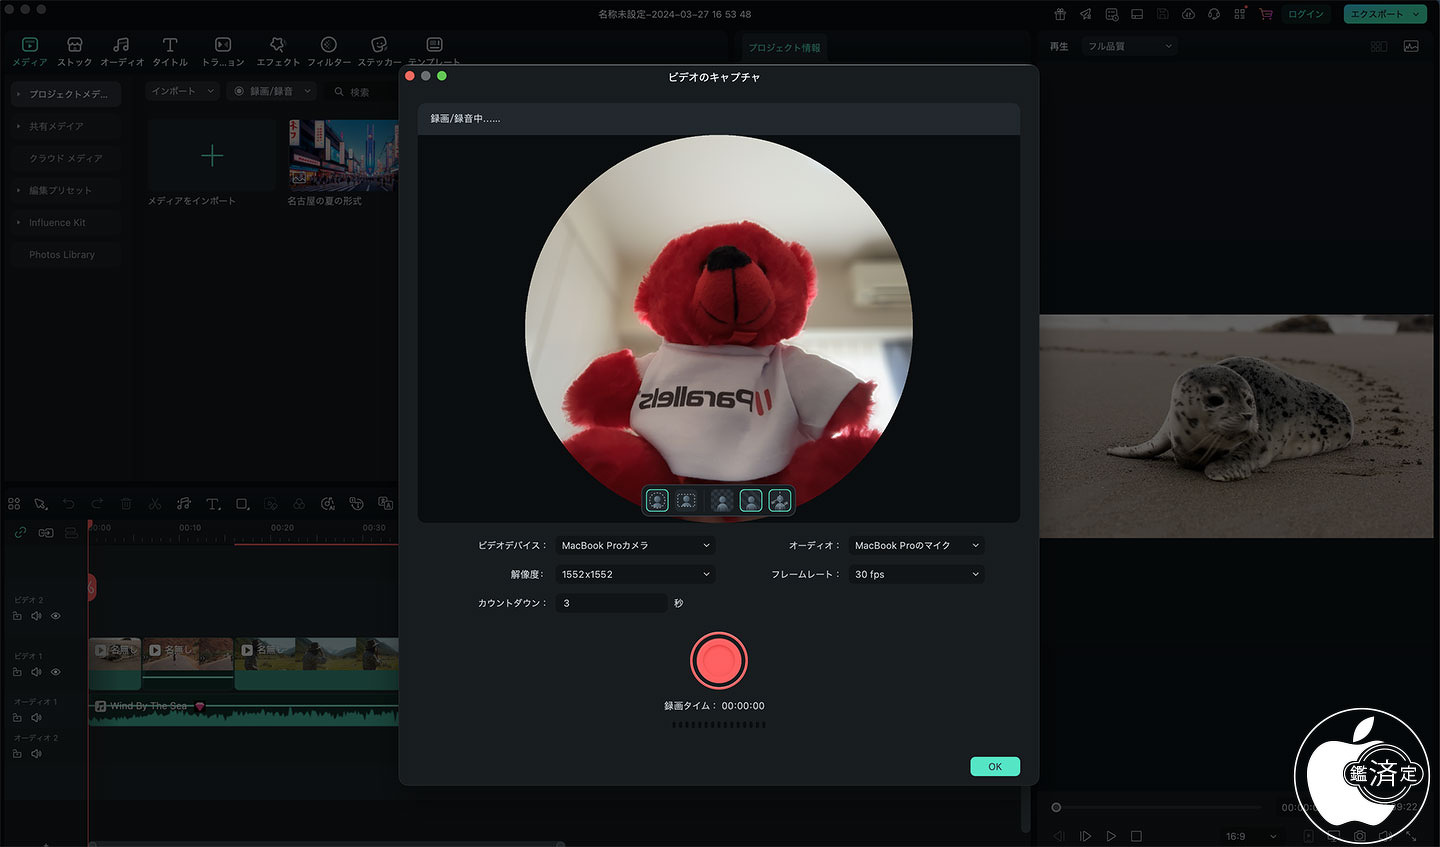Mute the ビデオ 2 track speaker
The image size is (1440, 847).
[x=36, y=616]
